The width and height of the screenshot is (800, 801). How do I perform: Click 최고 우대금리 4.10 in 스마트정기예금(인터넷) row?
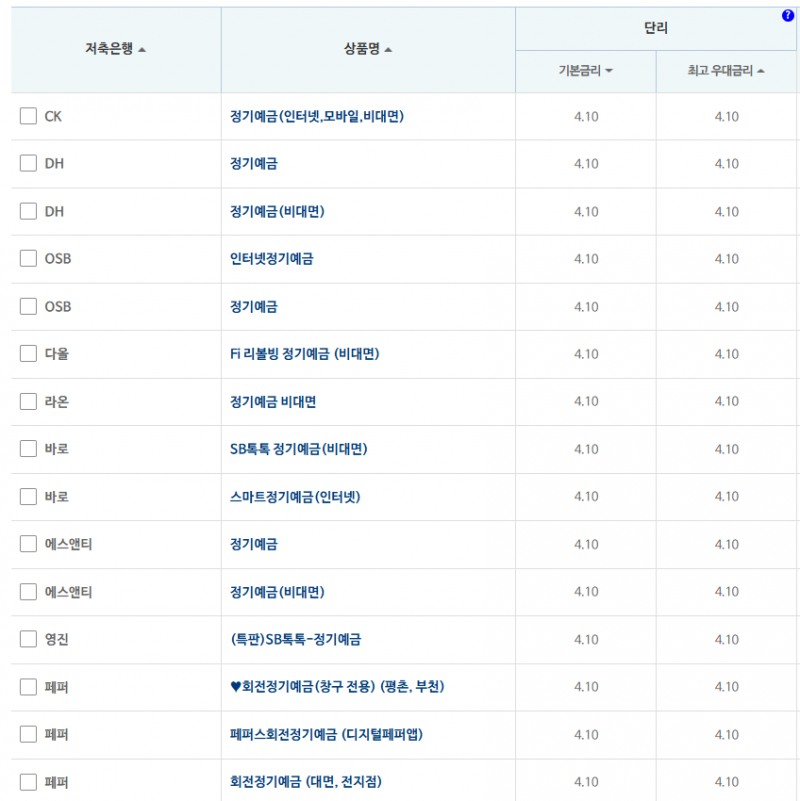tap(726, 497)
